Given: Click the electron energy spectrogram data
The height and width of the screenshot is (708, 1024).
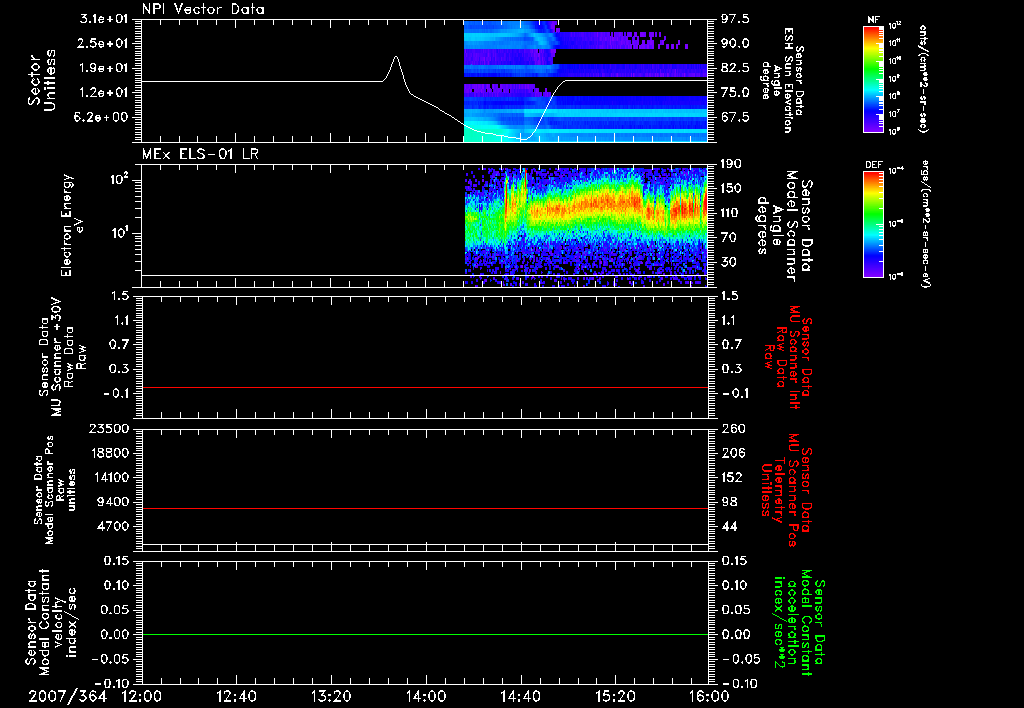Looking at the screenshot, I should click(586, 226).
